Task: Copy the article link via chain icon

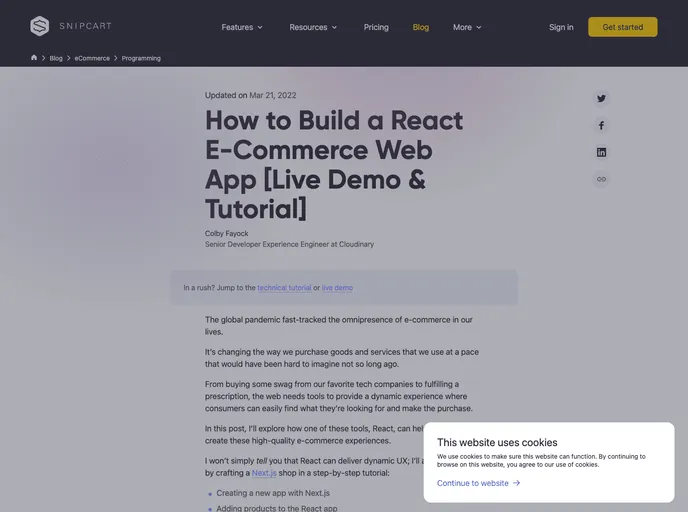Action: click(x=601, y=179)
